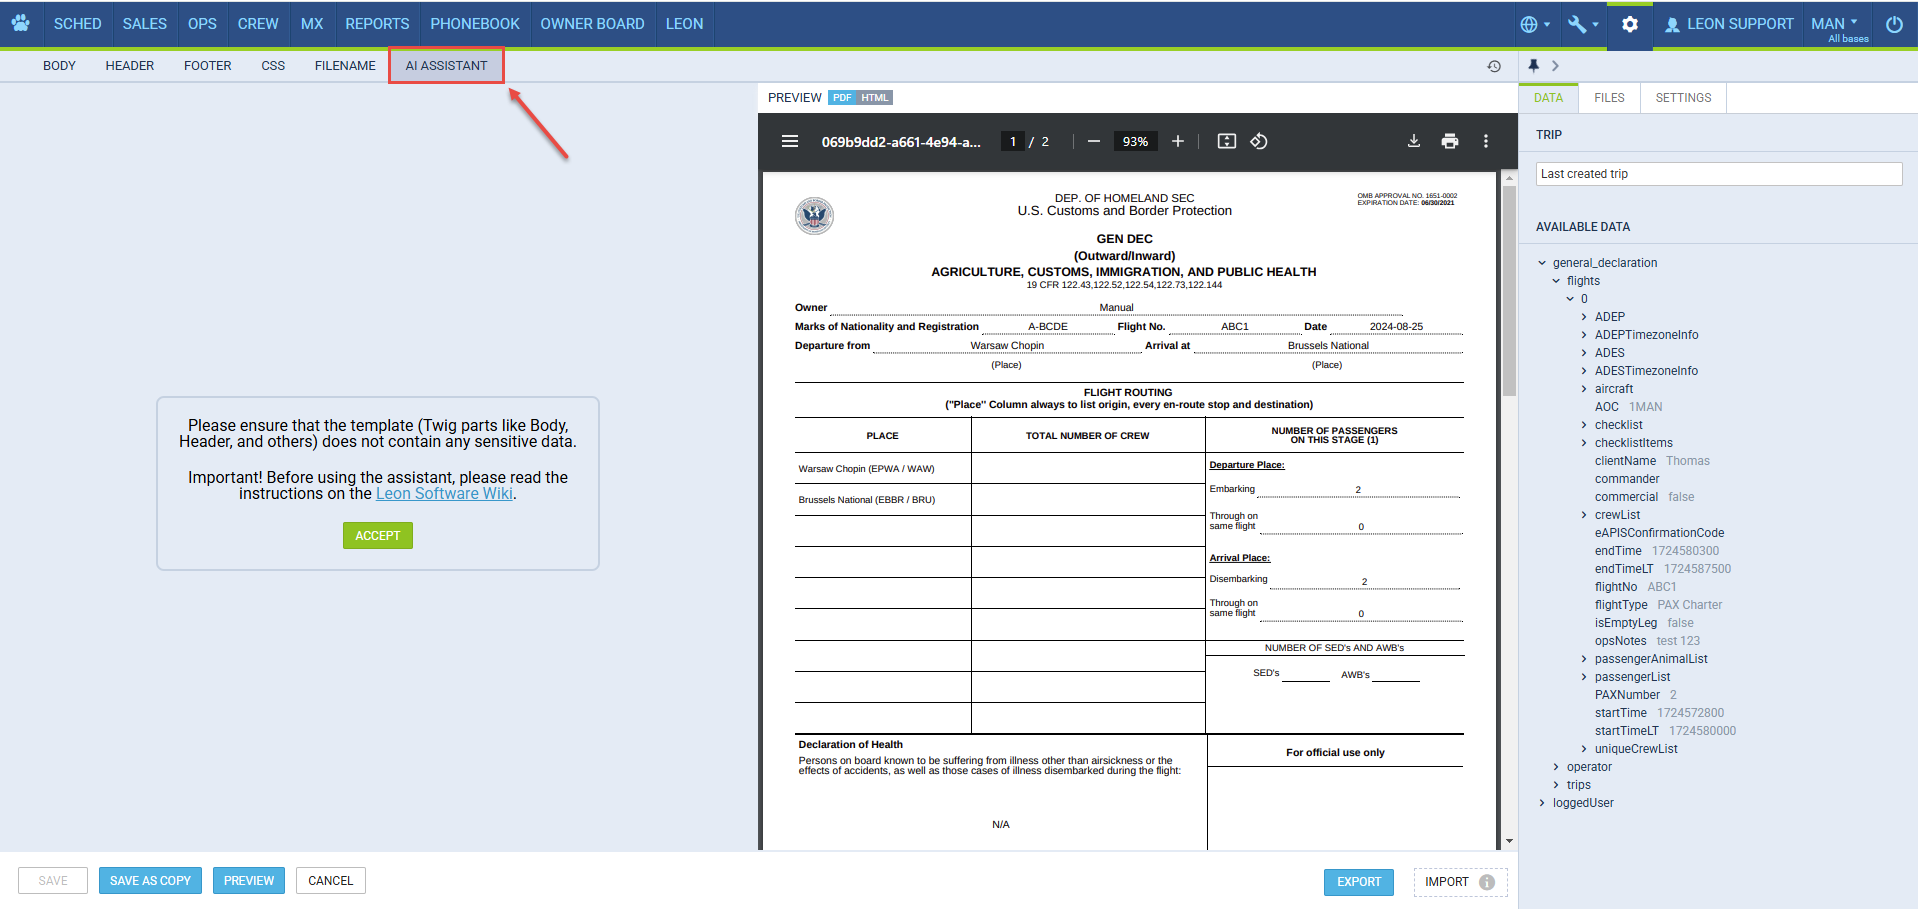This screenshot has width=1918, height=909.
Task: Open the FILENAME tab
Action: 345,66
